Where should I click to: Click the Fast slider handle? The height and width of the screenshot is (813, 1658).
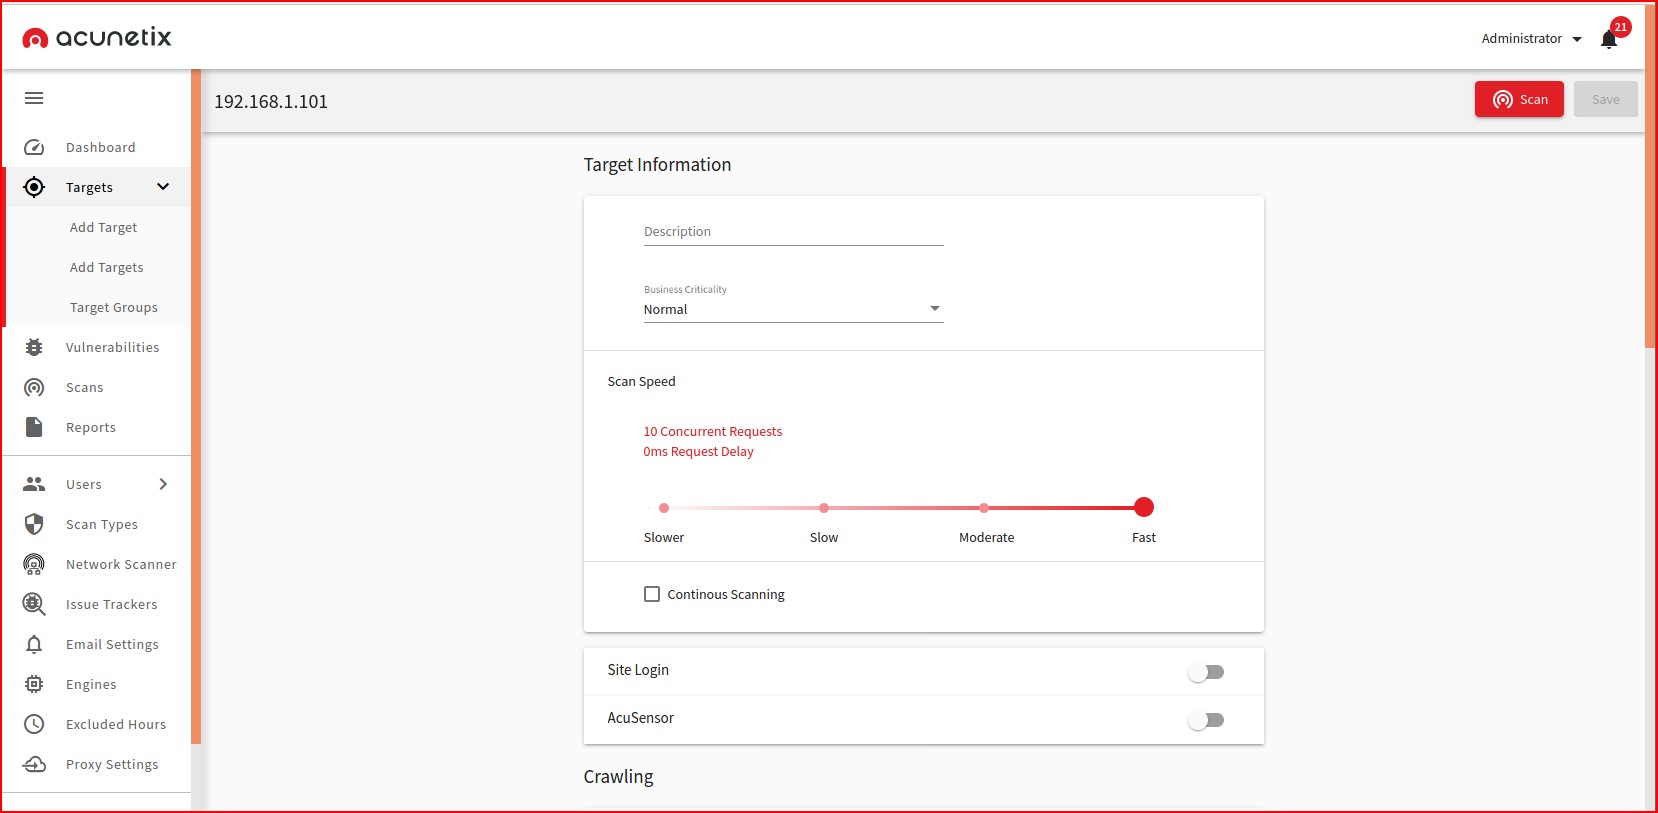1144,507
